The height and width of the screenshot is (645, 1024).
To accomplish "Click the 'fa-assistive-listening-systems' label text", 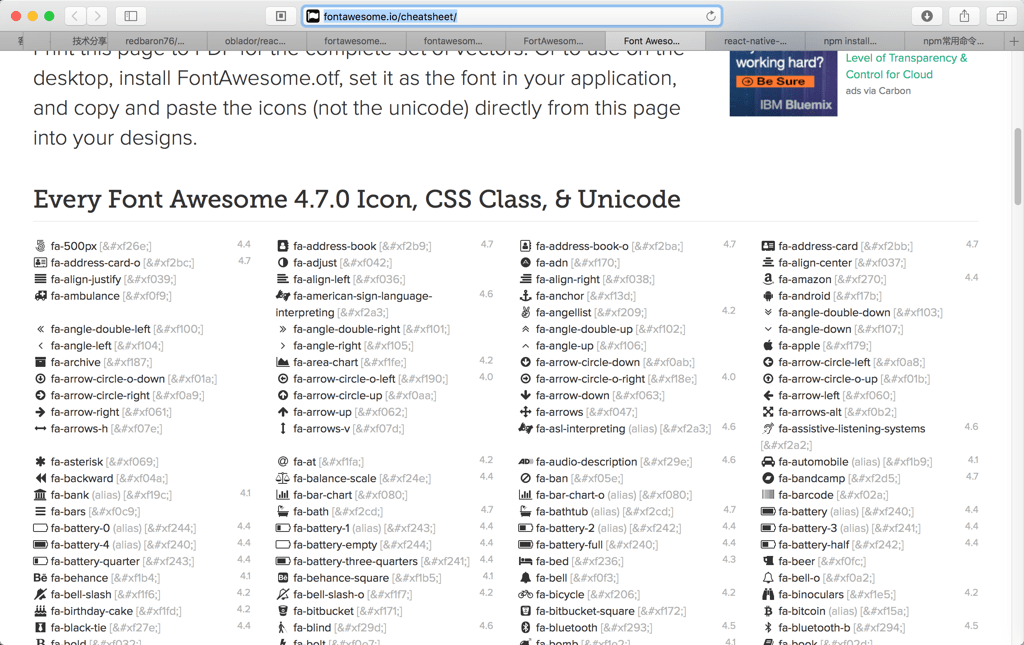I will (852, 429).
